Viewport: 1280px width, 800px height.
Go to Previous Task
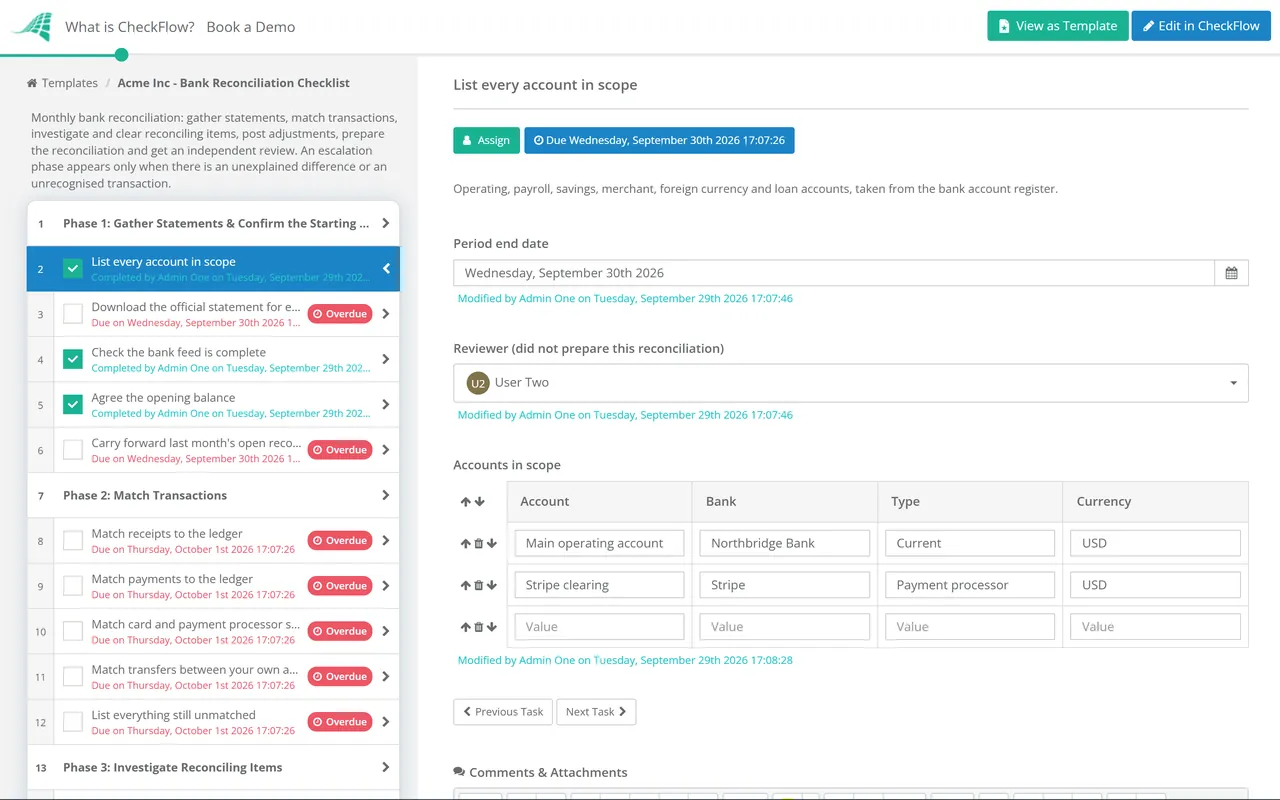pos(503,712)
